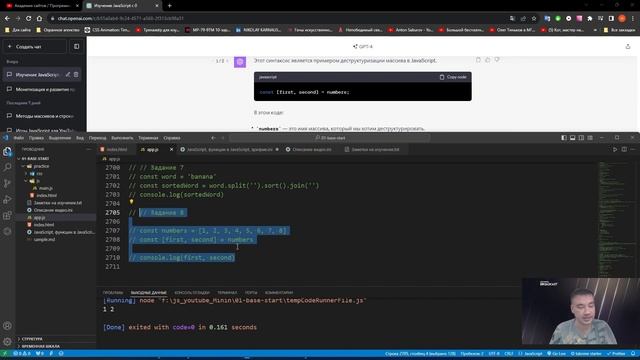Toggle the primary side bar in VS Code
Viewport: 640px width, 360px height.
[564, 138]
